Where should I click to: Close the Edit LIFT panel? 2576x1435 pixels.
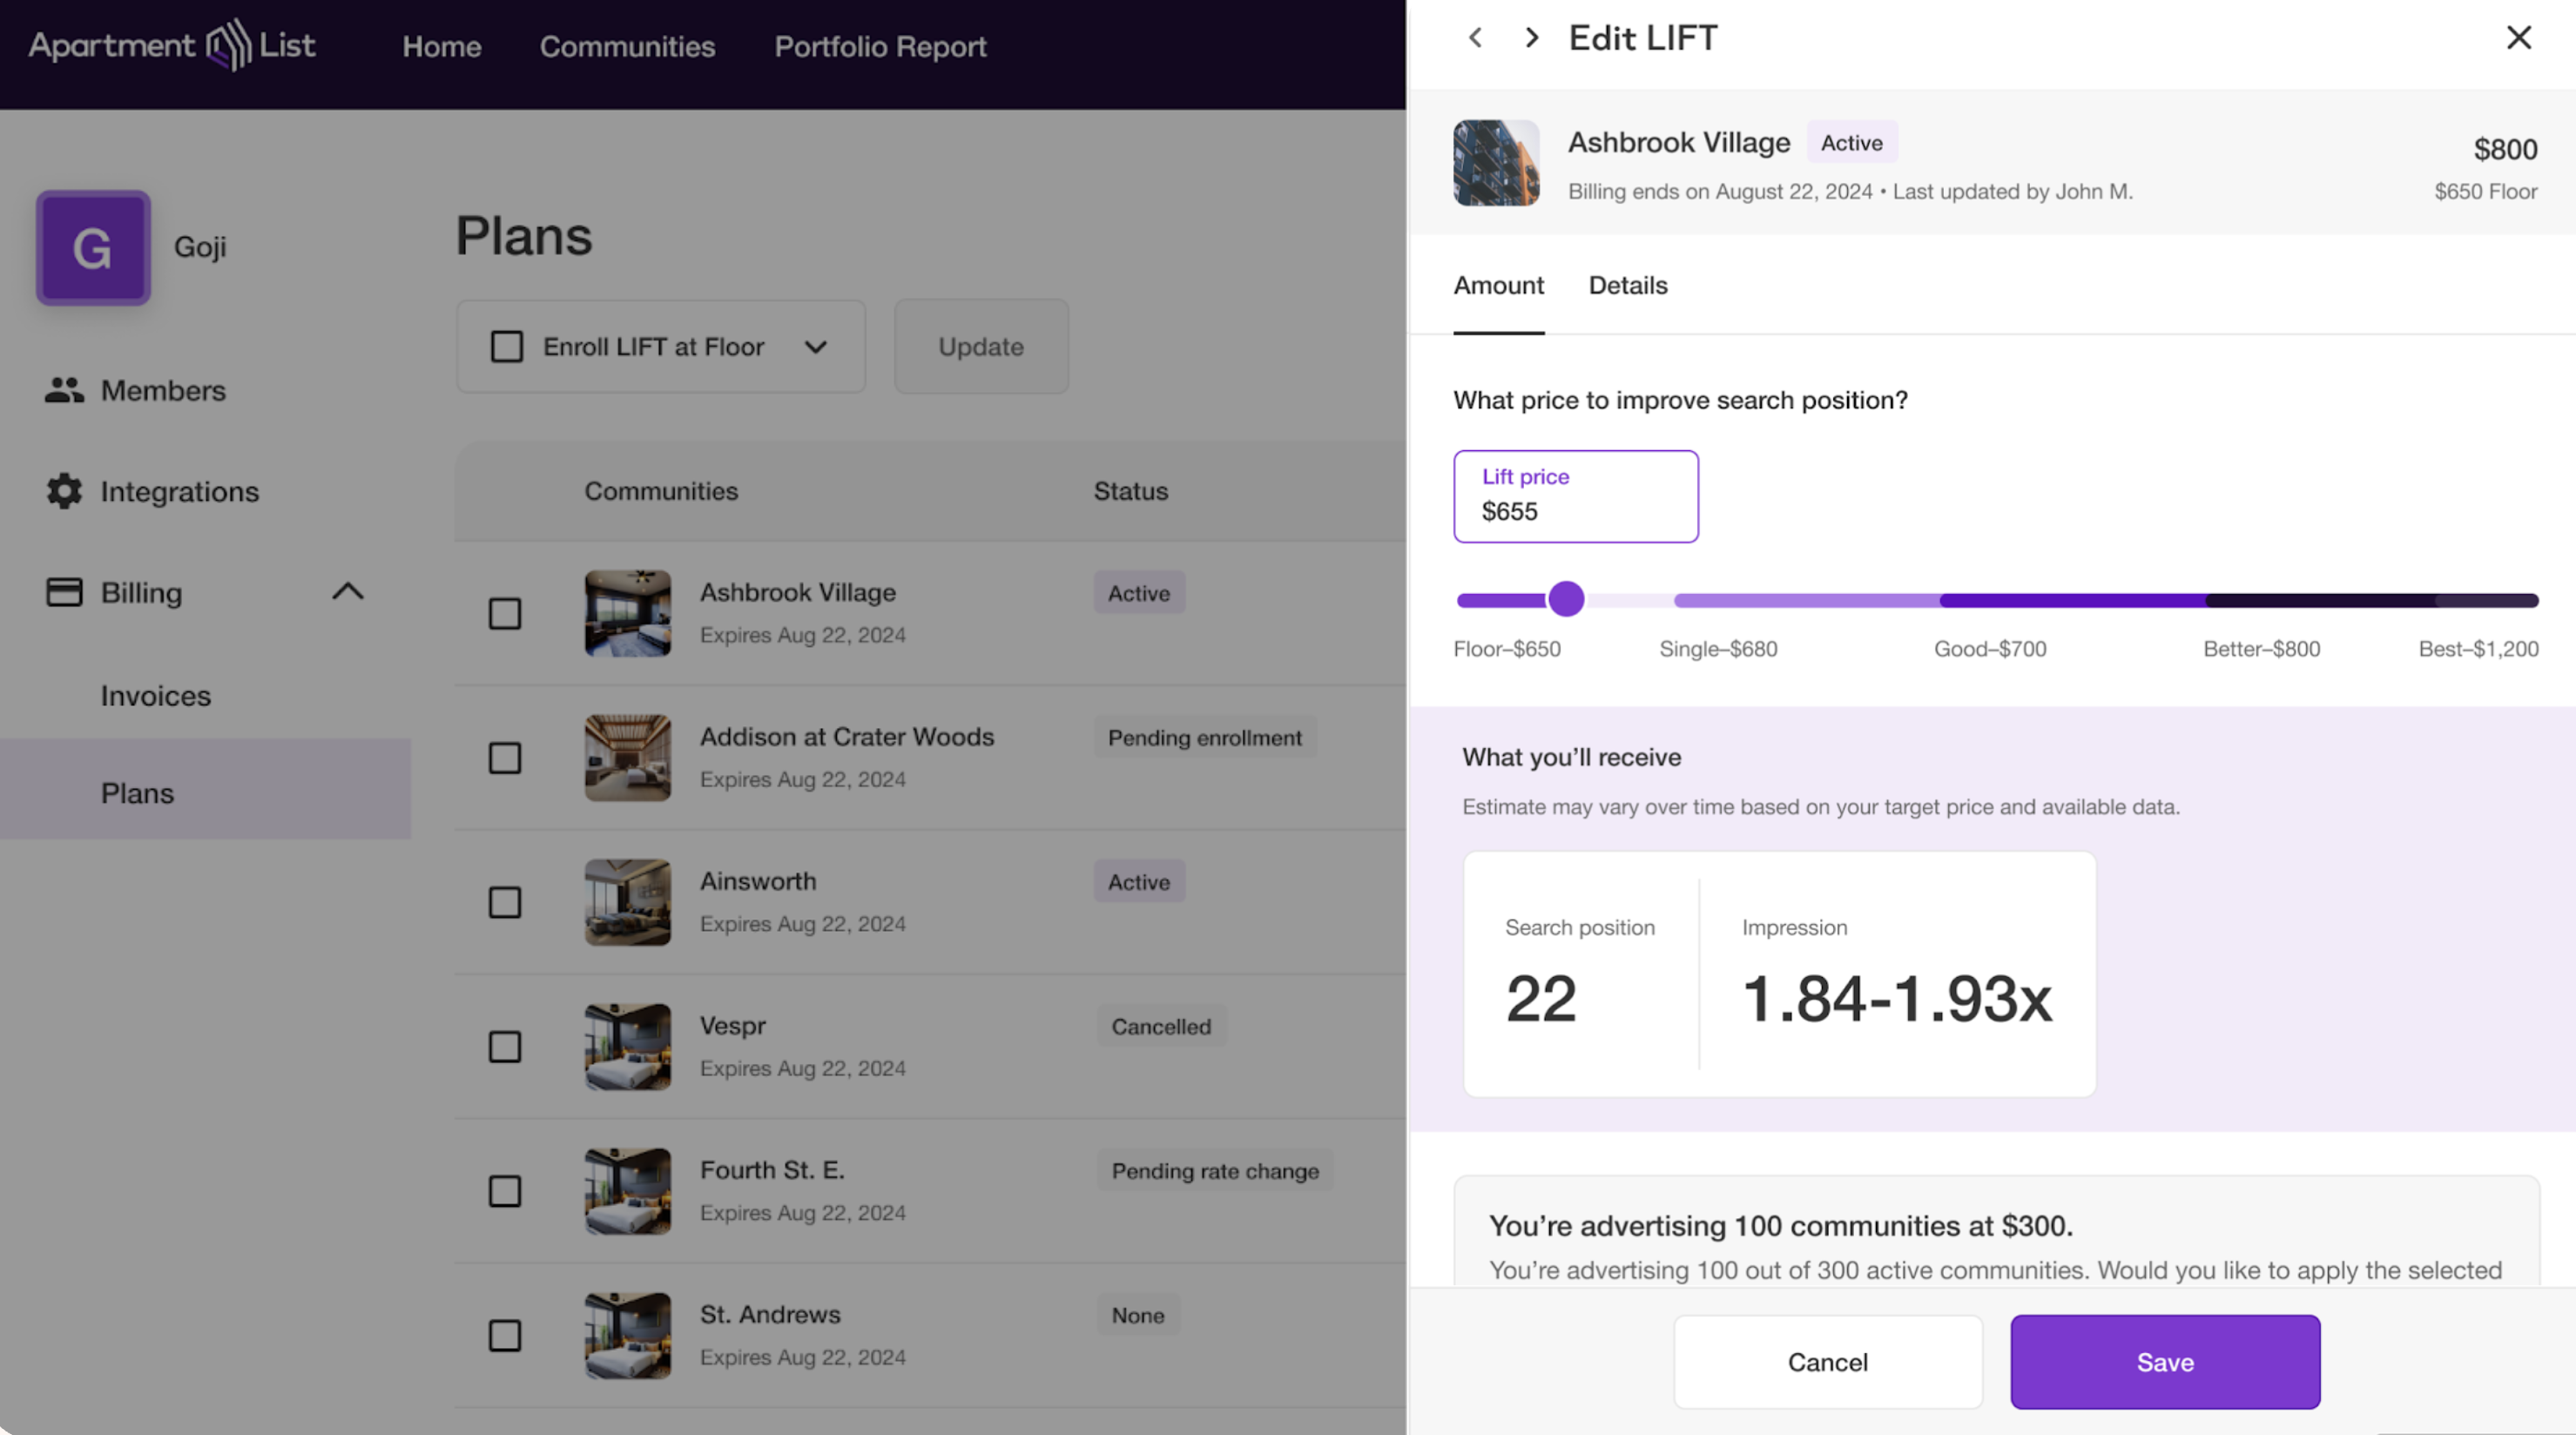click(x=2518, y=38)
